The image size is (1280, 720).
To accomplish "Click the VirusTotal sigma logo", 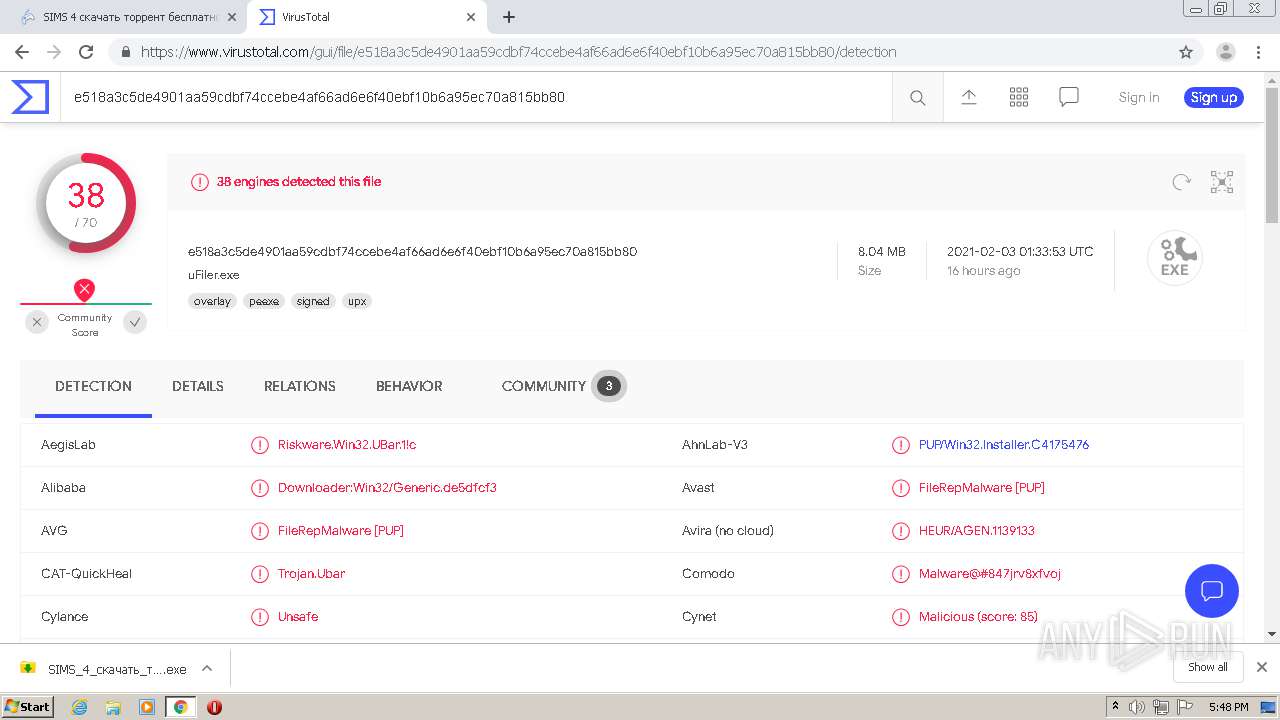I will (x=30, y=97).
